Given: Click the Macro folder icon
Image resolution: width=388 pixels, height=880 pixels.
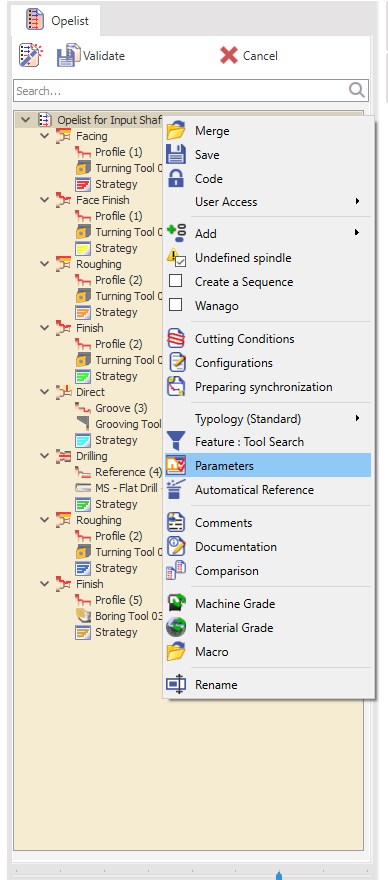Looking at the screenshot, I should pos(176,652).
